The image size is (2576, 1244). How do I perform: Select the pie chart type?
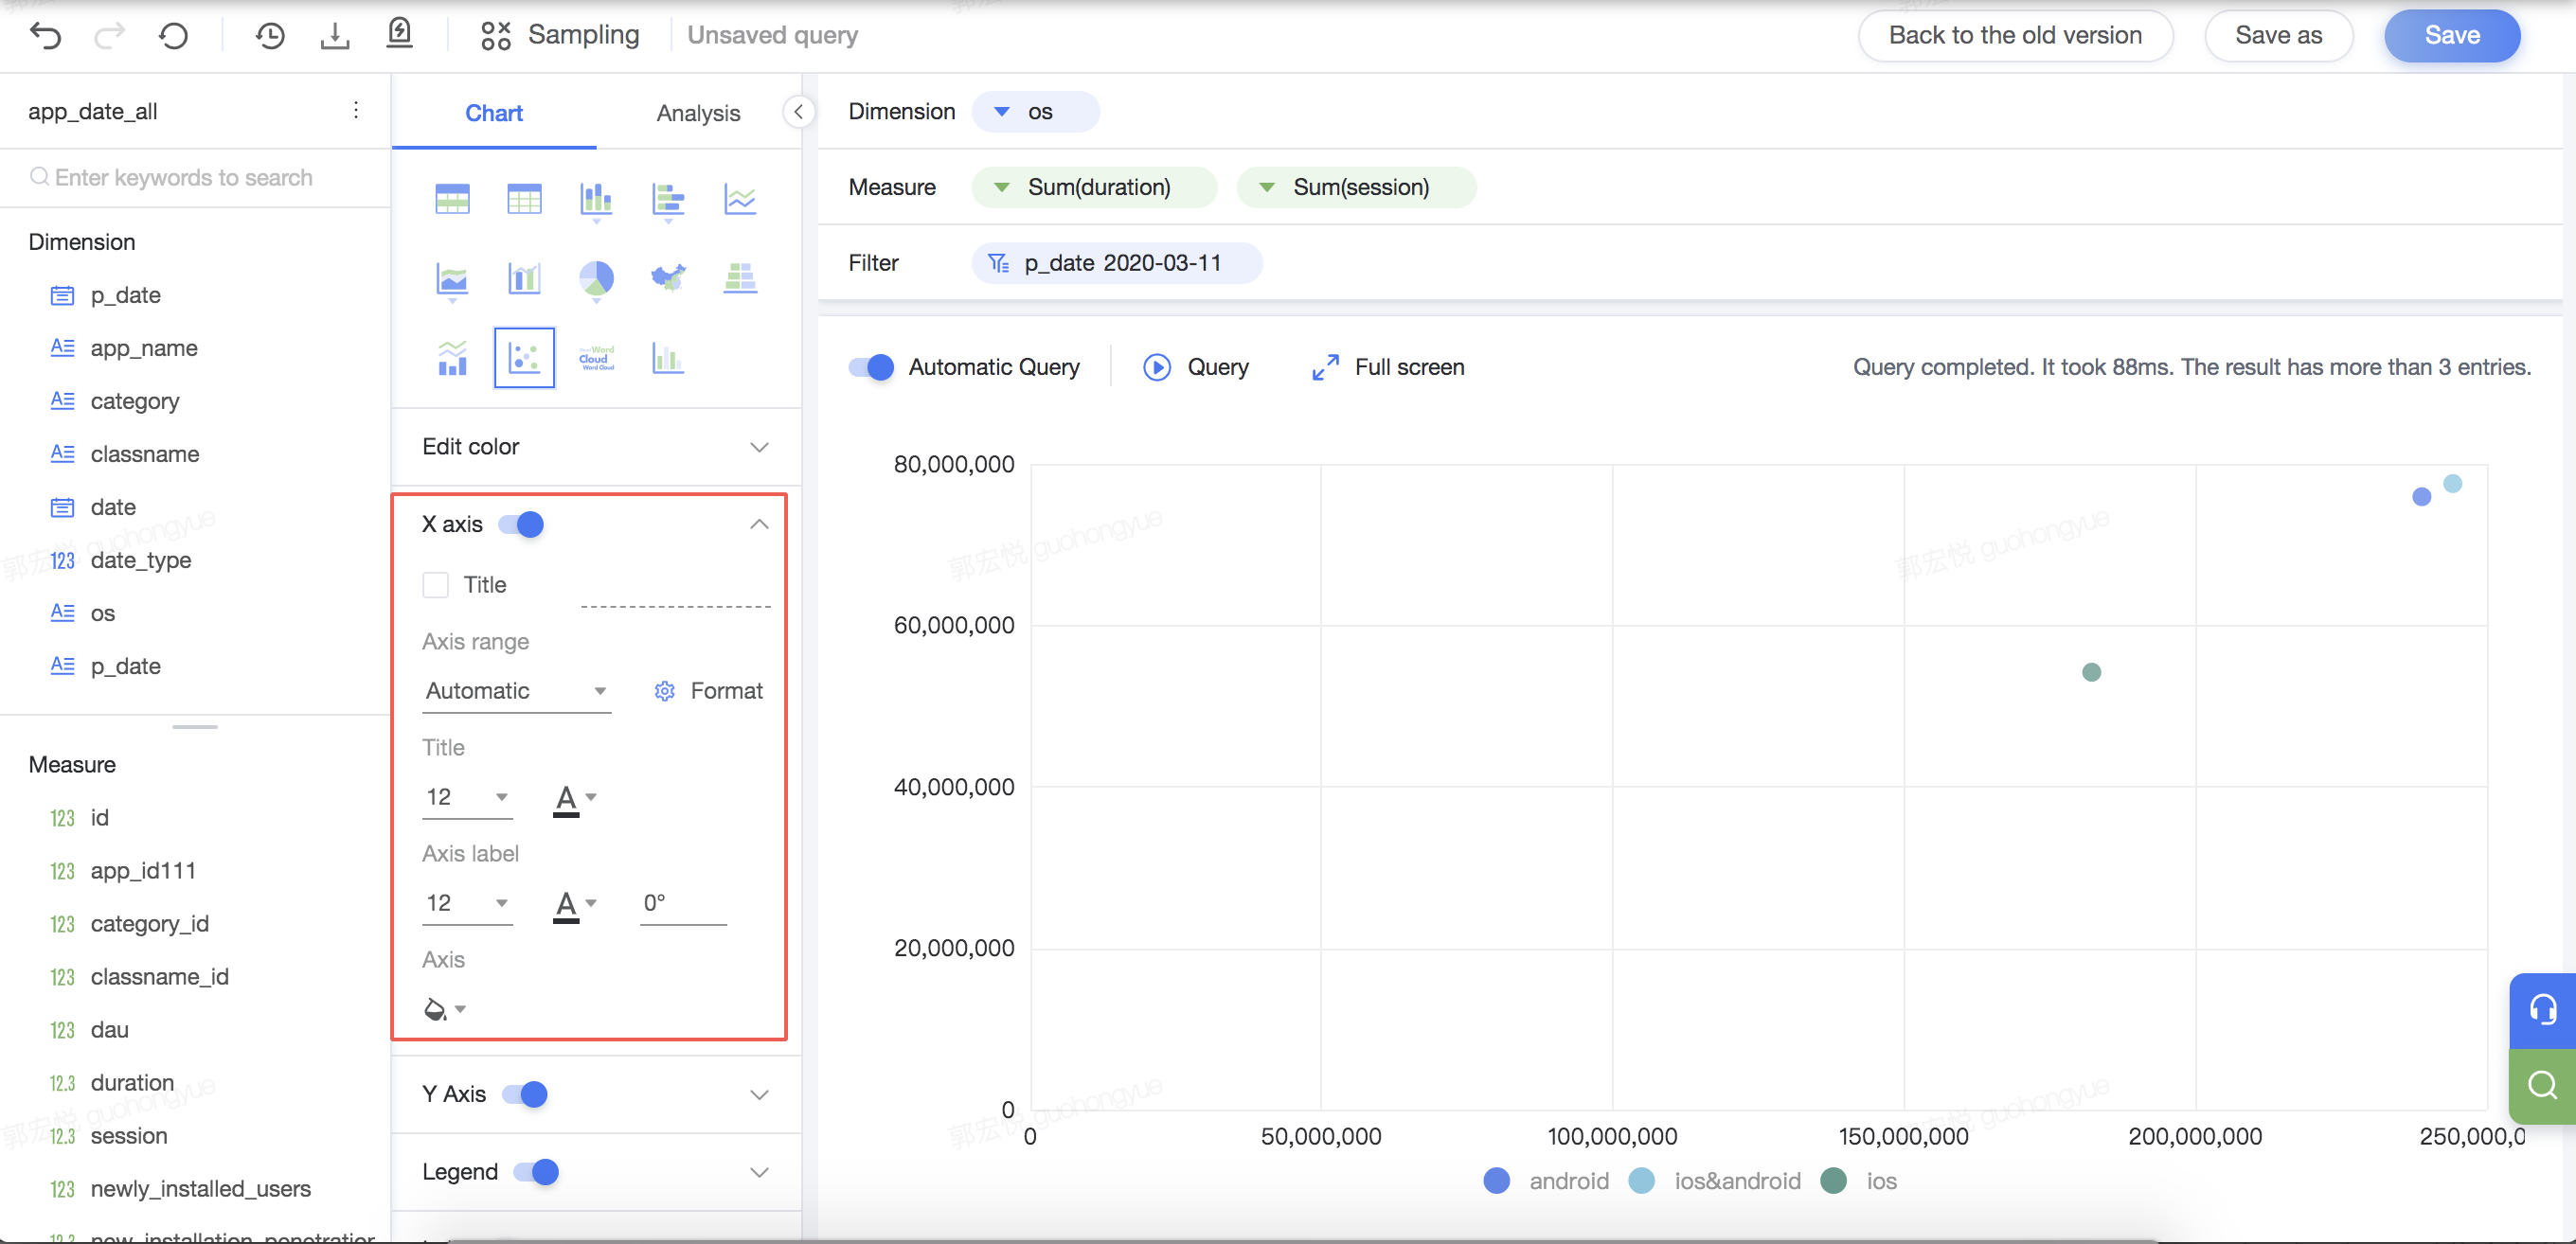click(x=596, y=281)
